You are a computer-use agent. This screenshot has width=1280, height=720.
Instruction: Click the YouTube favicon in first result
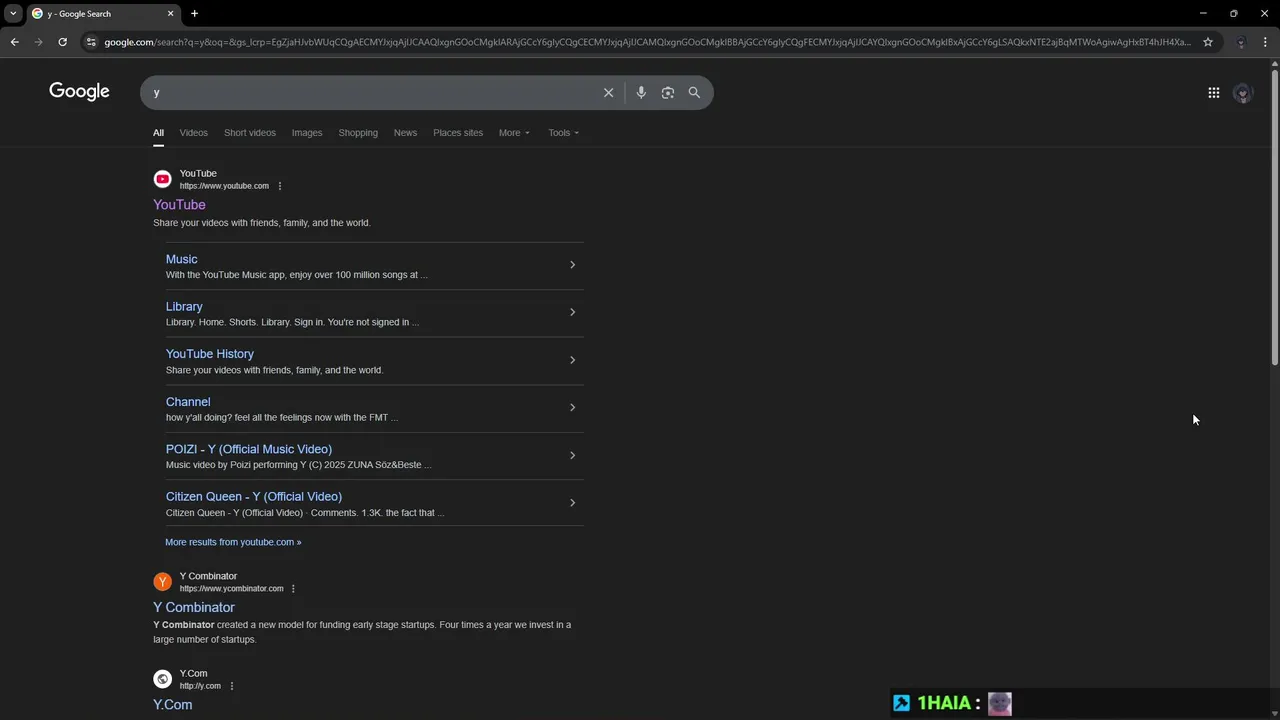[x=162, y=179]
